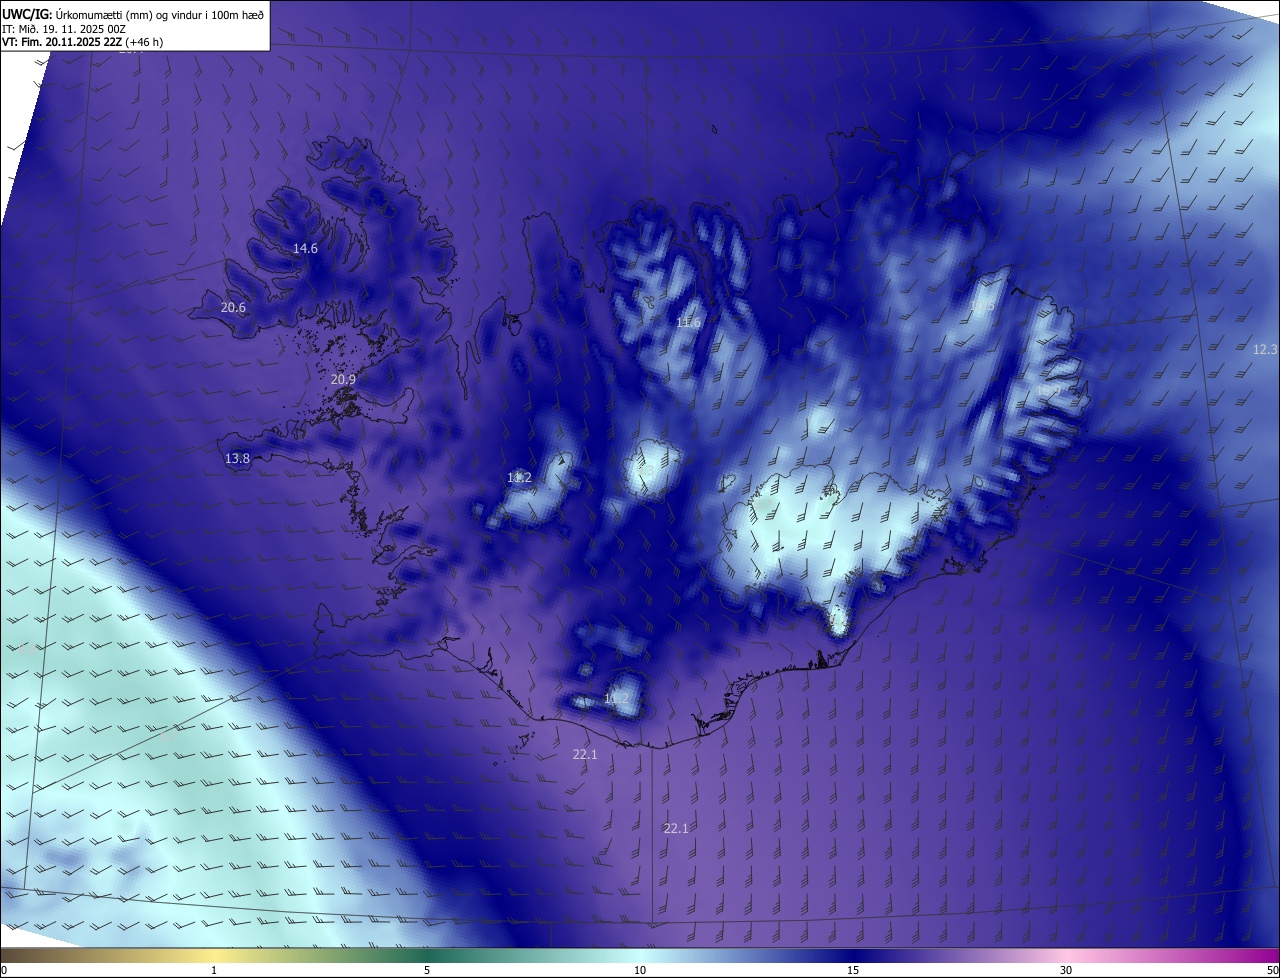Click the 14.6 value label in the Westfjords
This screenshot has width=1280, height=978.
pos(305,248)
